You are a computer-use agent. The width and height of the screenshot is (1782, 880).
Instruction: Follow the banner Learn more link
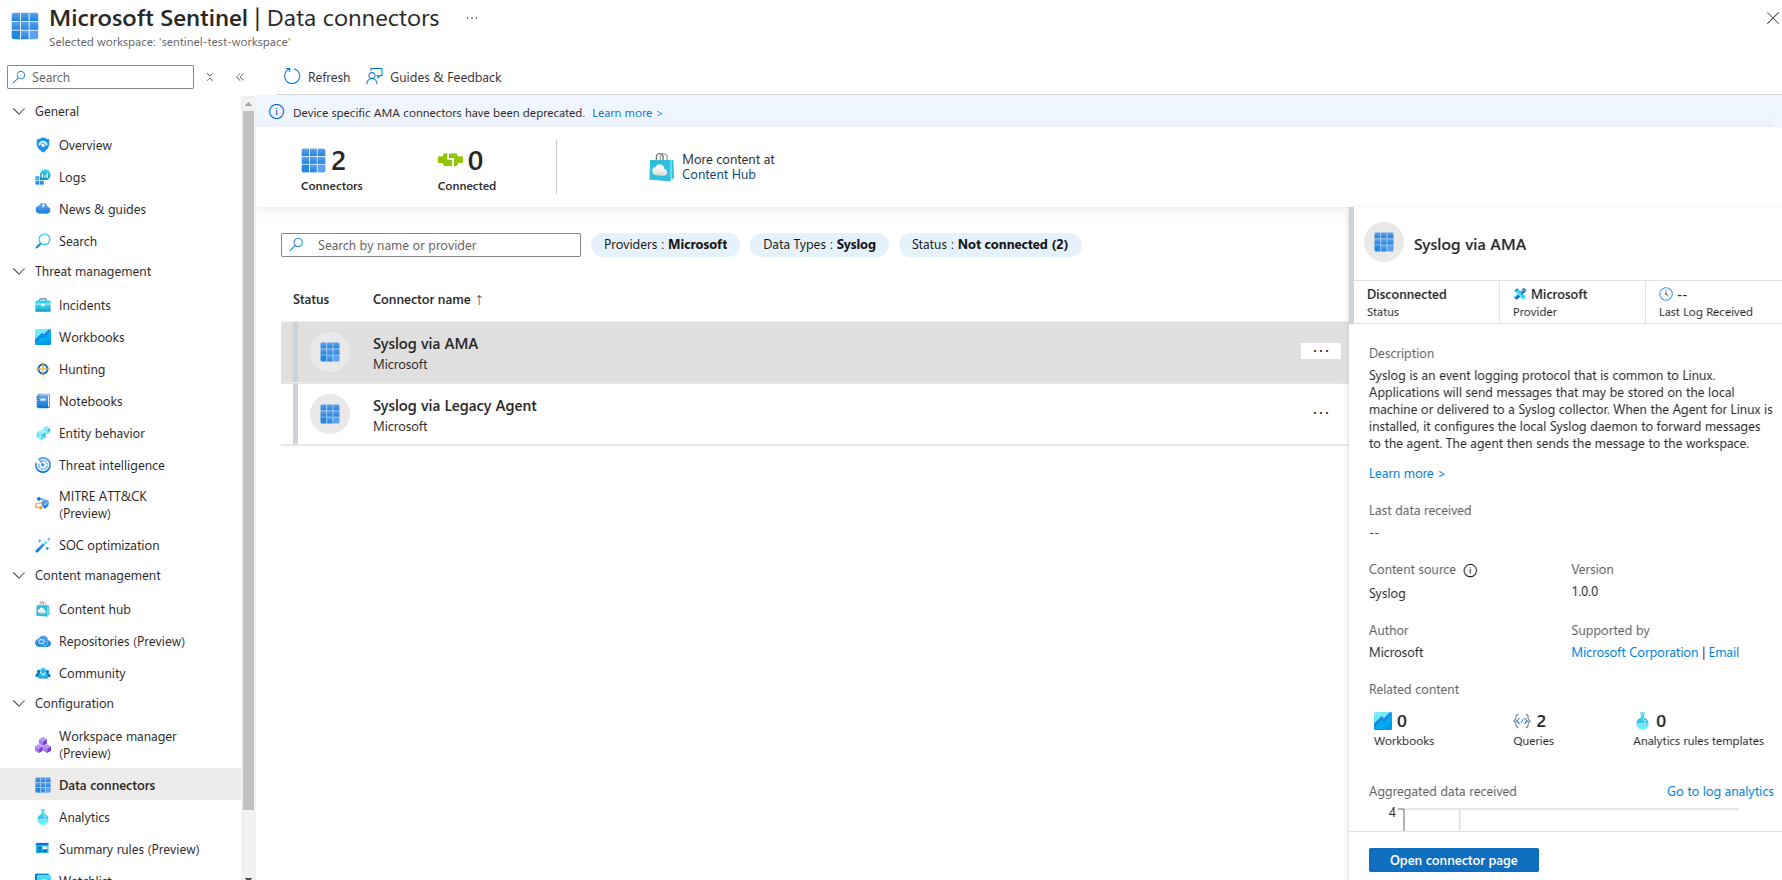tap(627, 113)
